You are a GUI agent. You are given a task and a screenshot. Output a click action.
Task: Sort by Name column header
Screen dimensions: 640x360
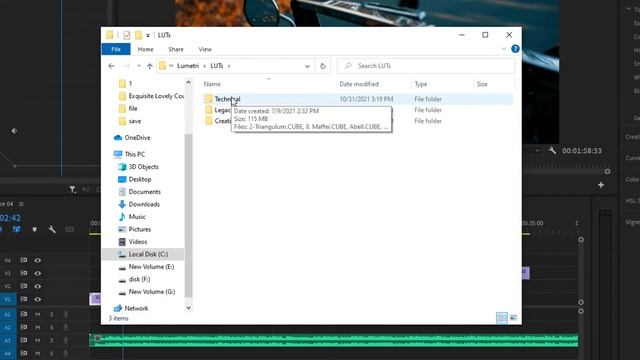(212, 84)
